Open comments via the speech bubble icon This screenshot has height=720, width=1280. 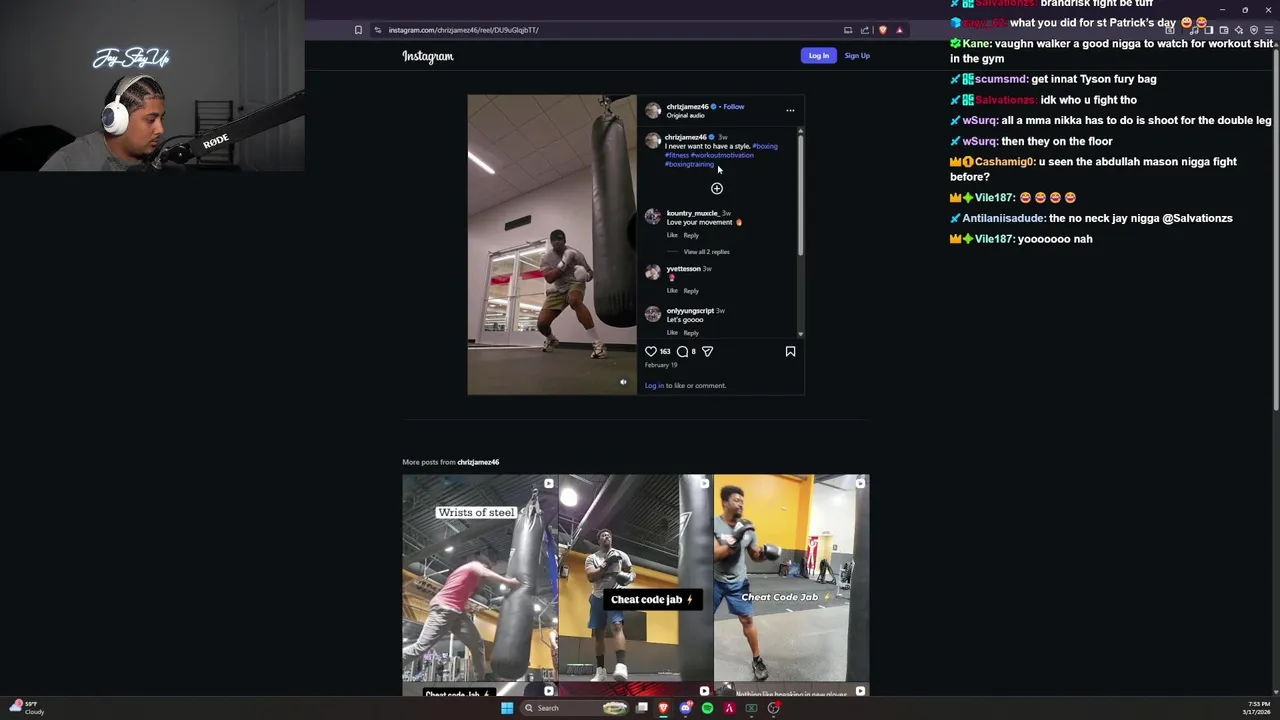pyautogui.click(x=682, y=352)
